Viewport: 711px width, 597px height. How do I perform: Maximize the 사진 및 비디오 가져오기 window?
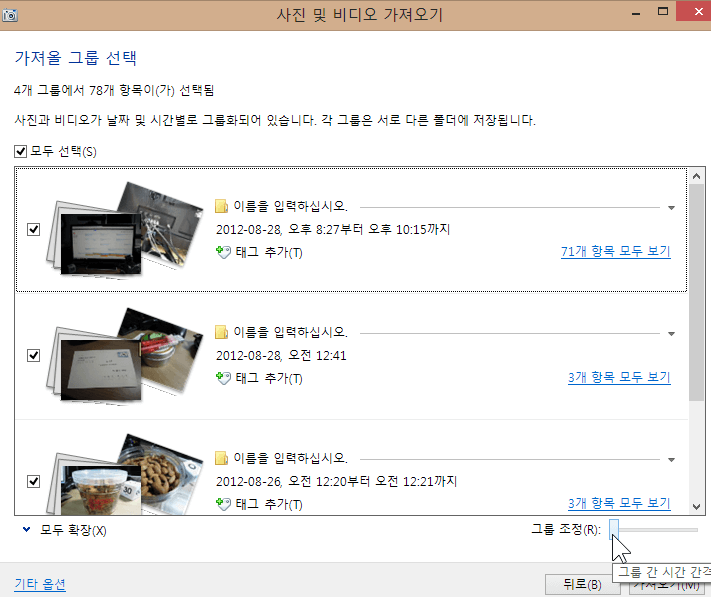[x=662, y=11]
